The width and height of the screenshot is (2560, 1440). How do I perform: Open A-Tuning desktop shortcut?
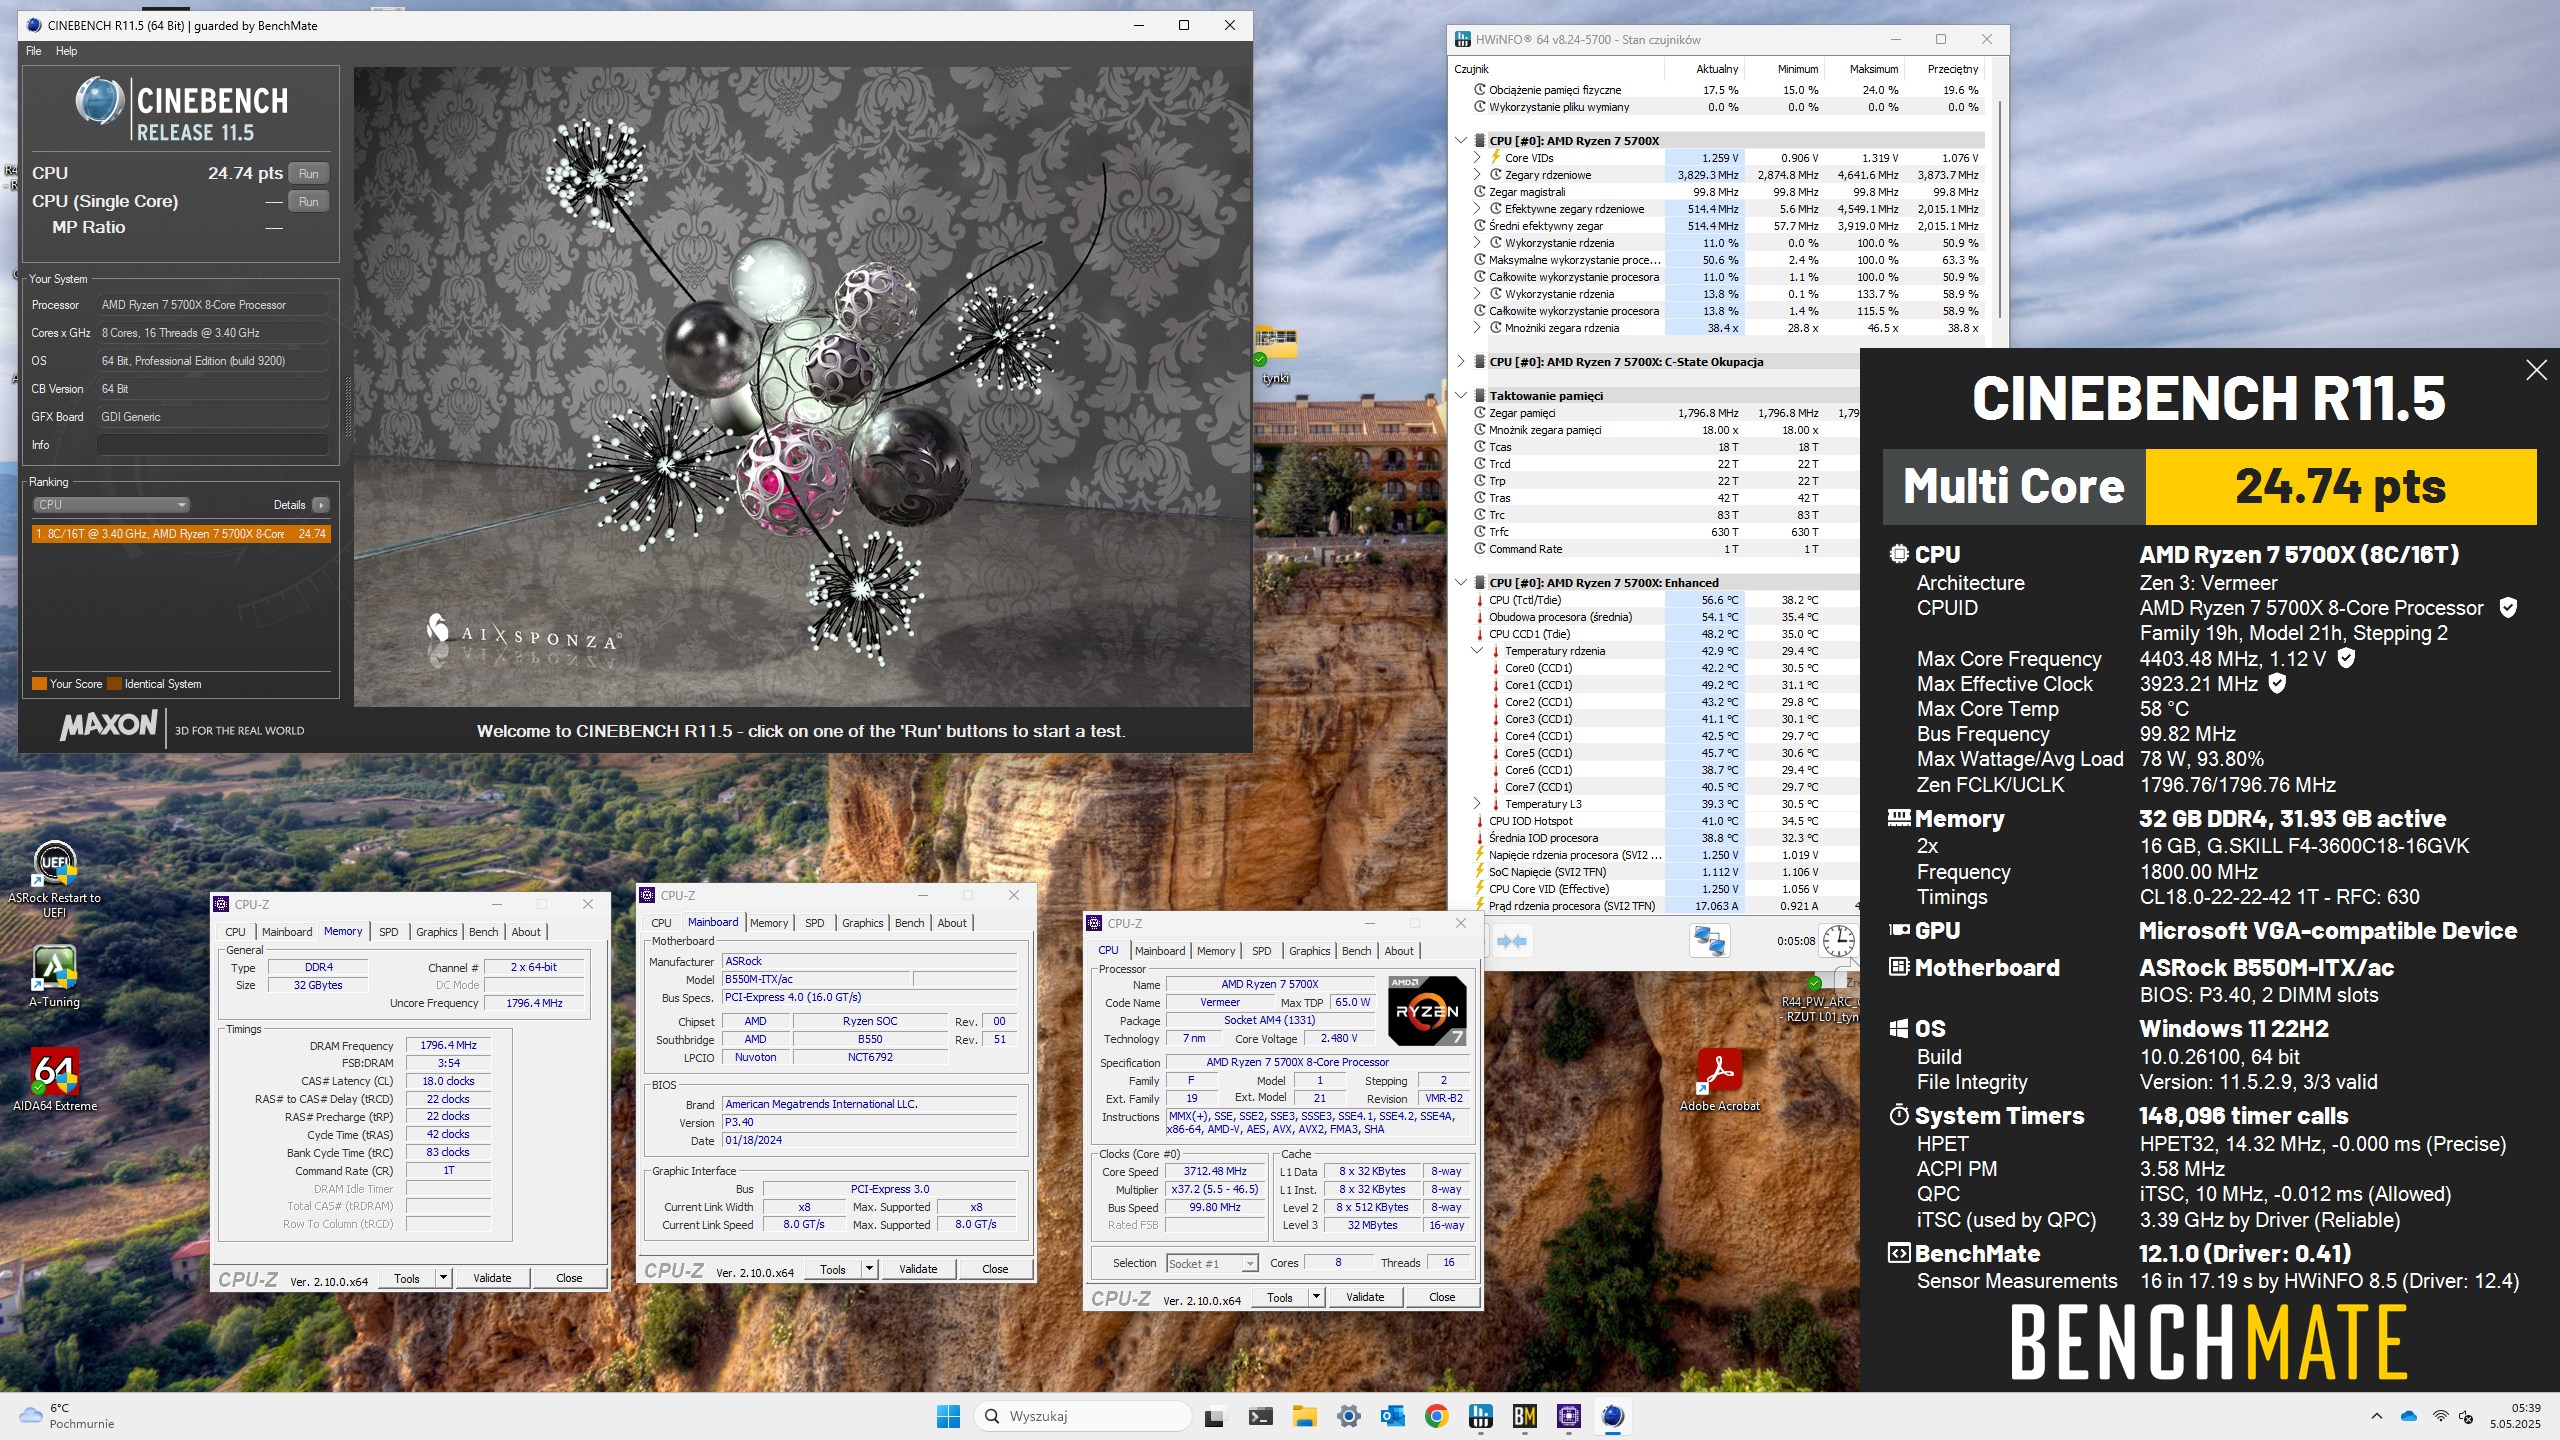55,976
